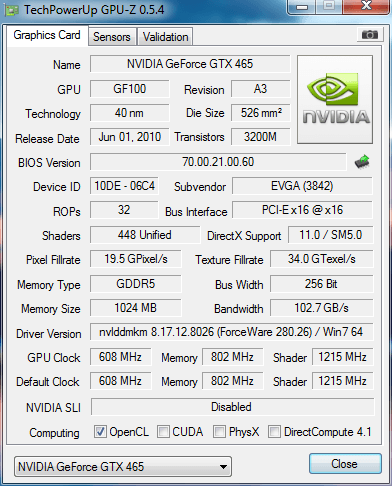
Task: Close window using title bar X
Action: click(x=366, y=6)
